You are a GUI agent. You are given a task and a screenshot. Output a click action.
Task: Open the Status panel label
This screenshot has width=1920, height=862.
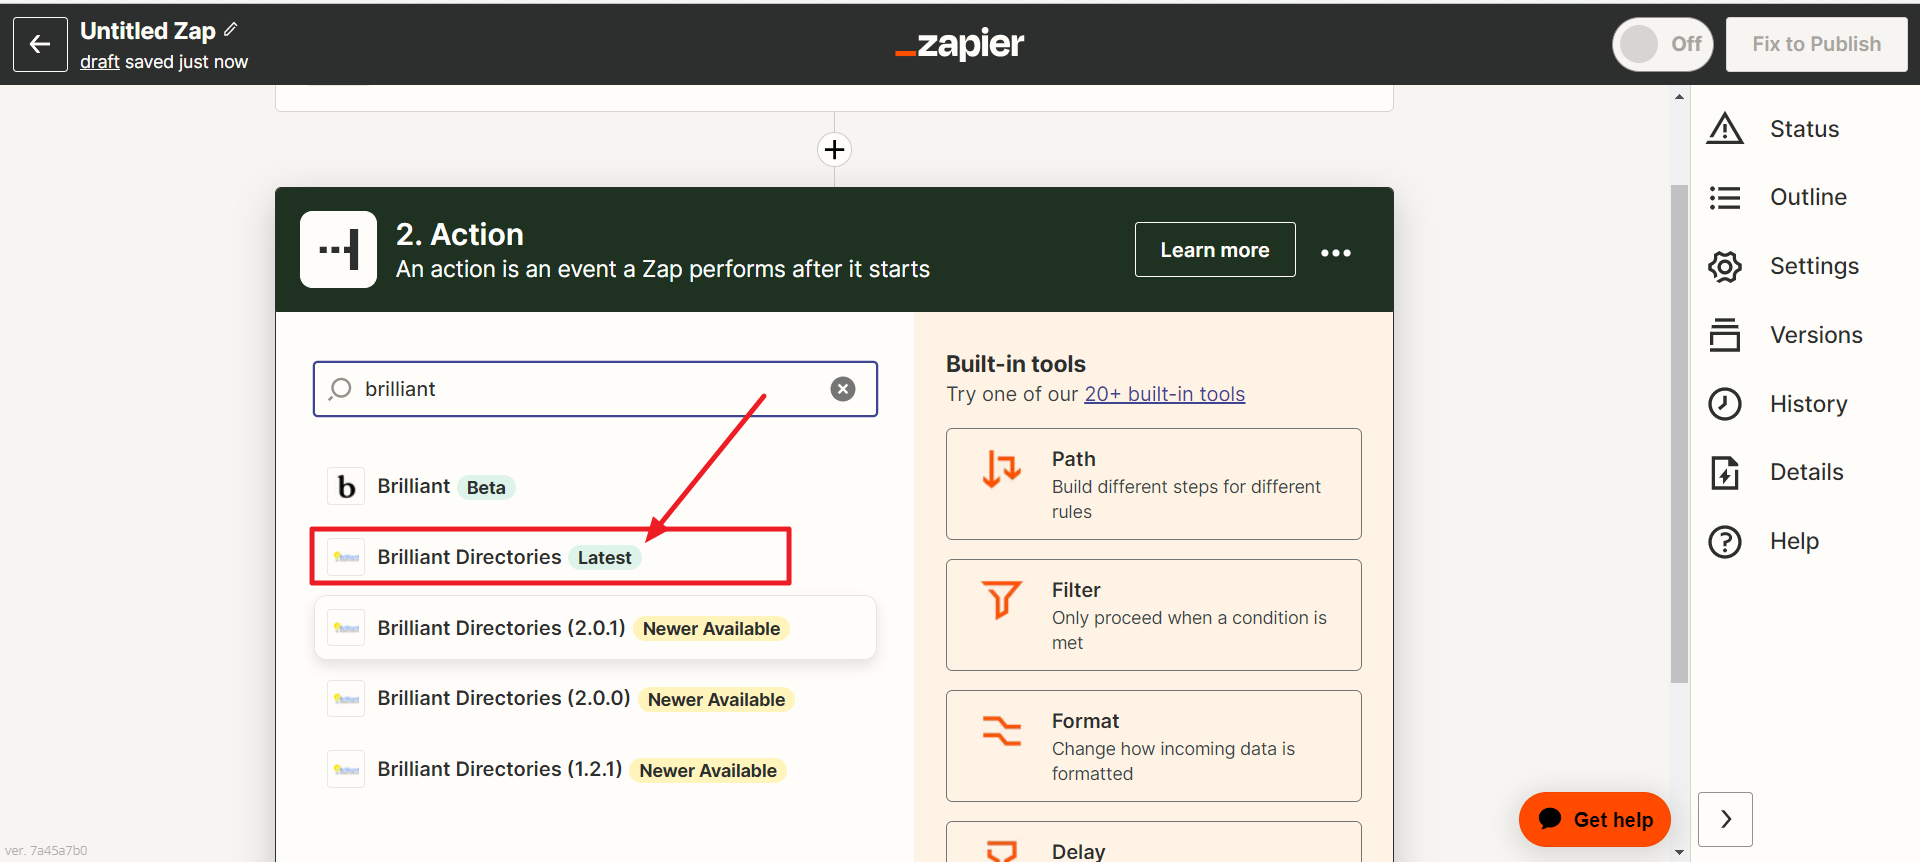tap(1804, 129)
